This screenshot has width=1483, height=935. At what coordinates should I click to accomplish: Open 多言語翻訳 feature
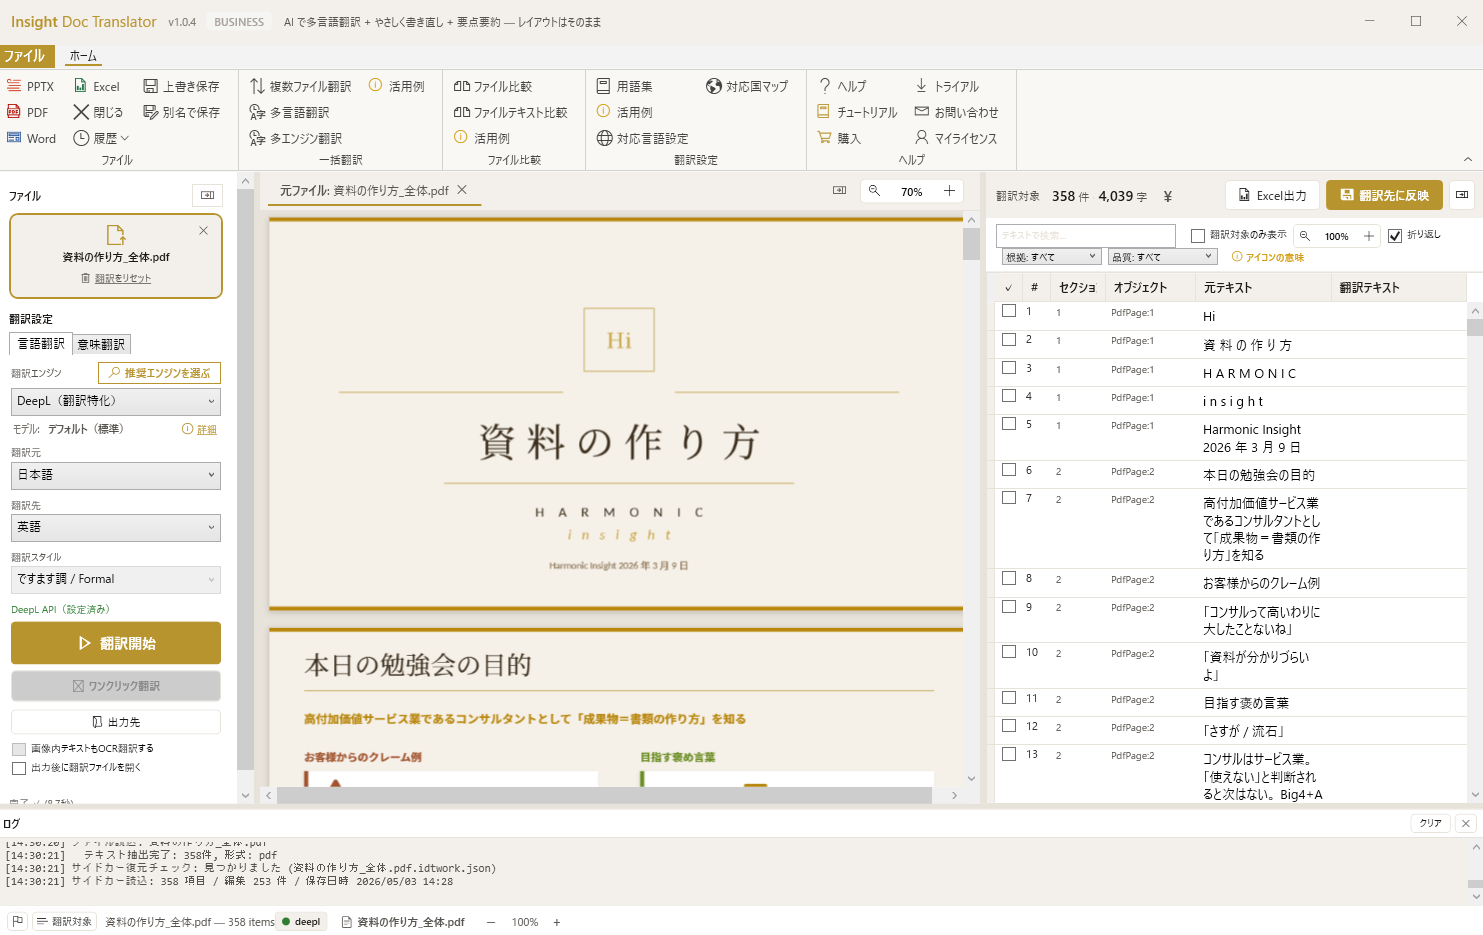tap(289, 112)
